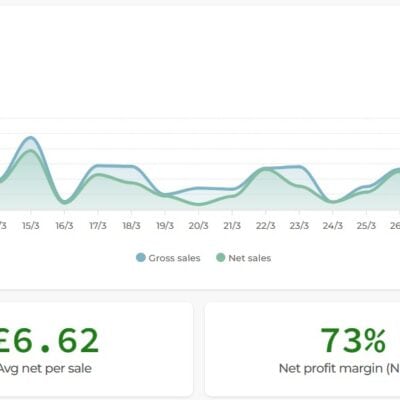Select the 18/3 date axis label
Screen dimensions: 400x400
coord(131,226)
